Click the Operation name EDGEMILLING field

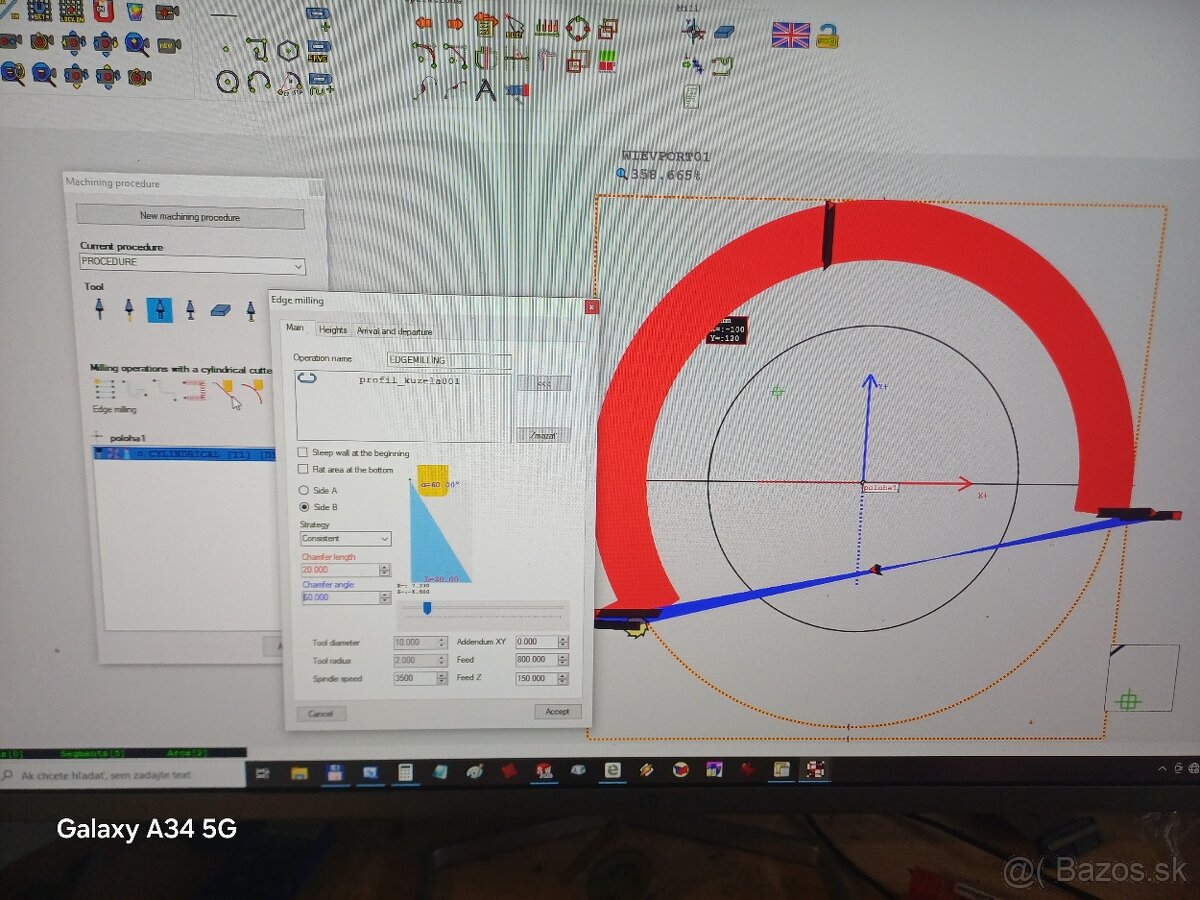coord(448,359)
